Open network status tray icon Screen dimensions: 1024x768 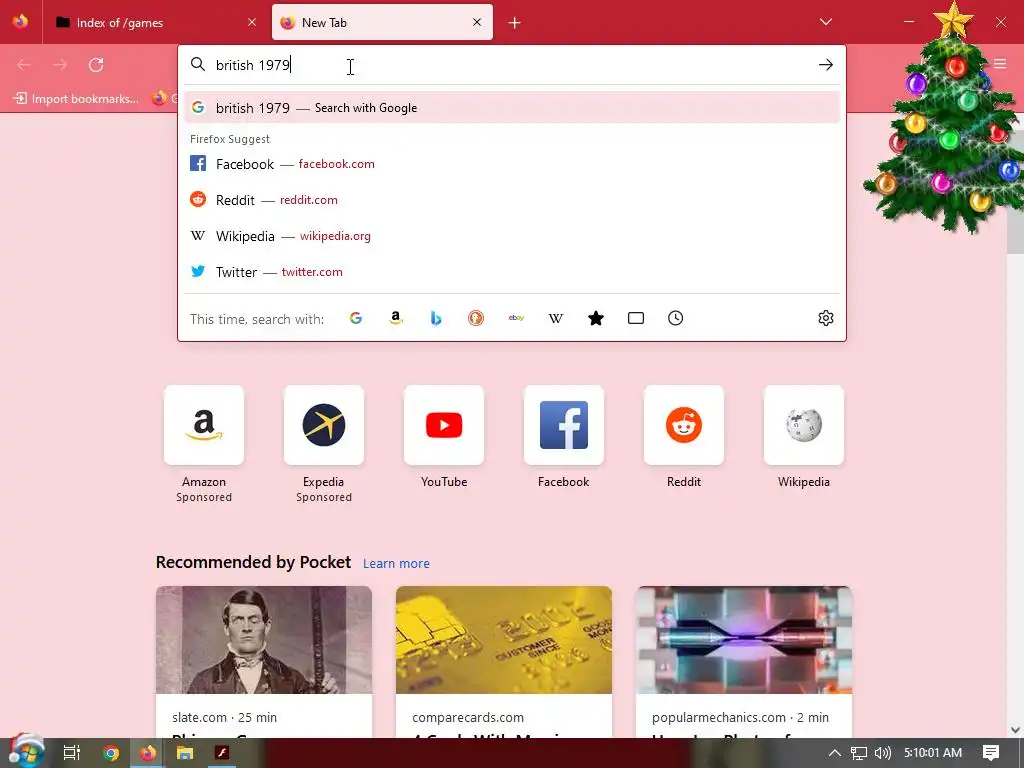coord(858,753)
